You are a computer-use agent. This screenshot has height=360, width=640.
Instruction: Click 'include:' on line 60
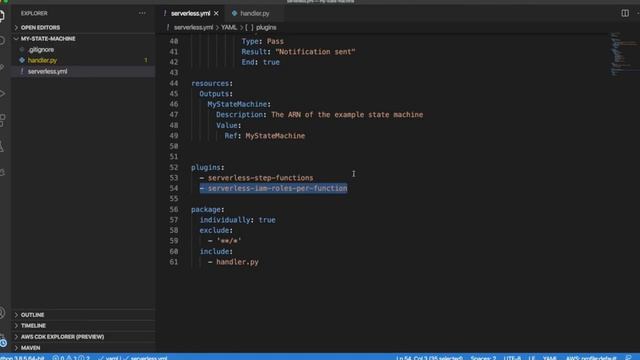216,251
